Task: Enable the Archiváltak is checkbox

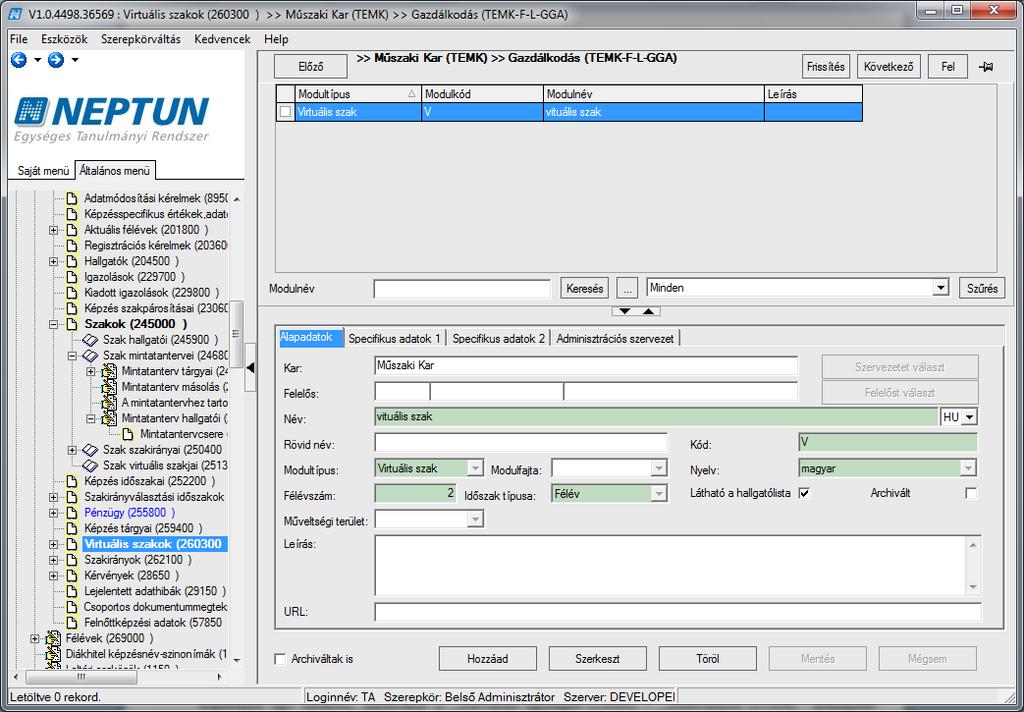Action: [x=280, y=659]
